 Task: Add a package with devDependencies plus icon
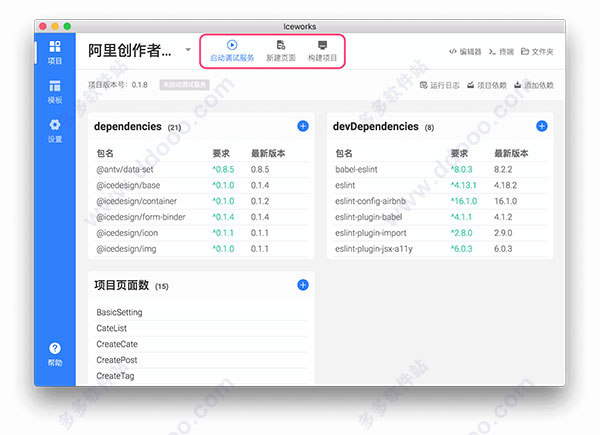pos(541,126)
